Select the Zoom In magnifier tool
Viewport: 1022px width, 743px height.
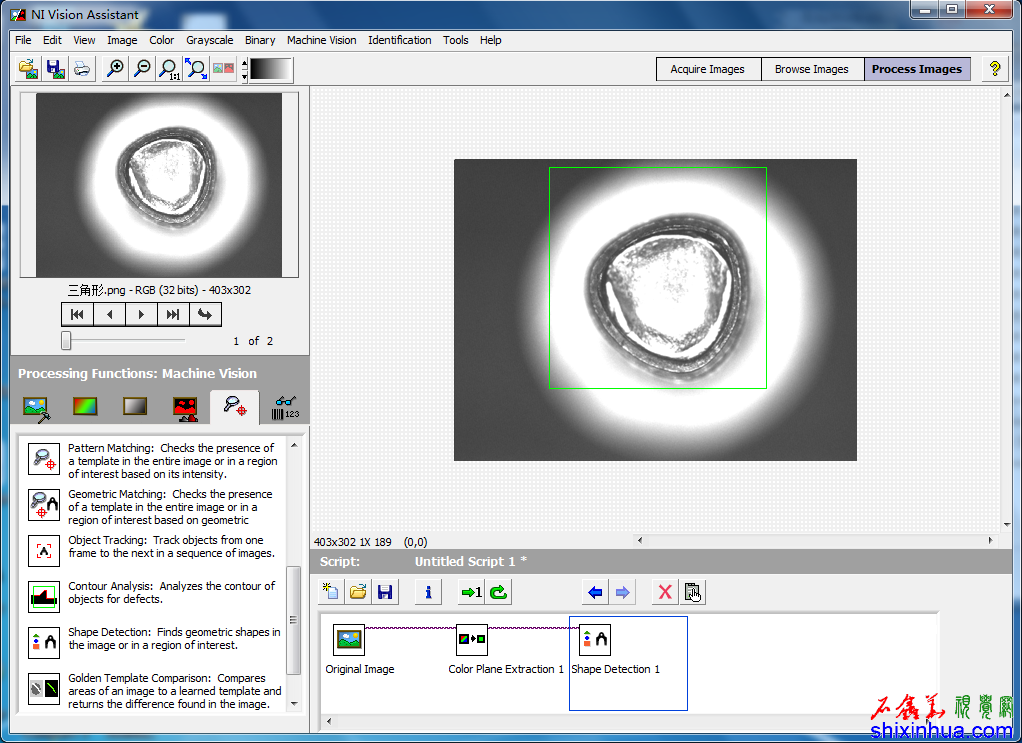pyautogui.click(x=115, y=68)
